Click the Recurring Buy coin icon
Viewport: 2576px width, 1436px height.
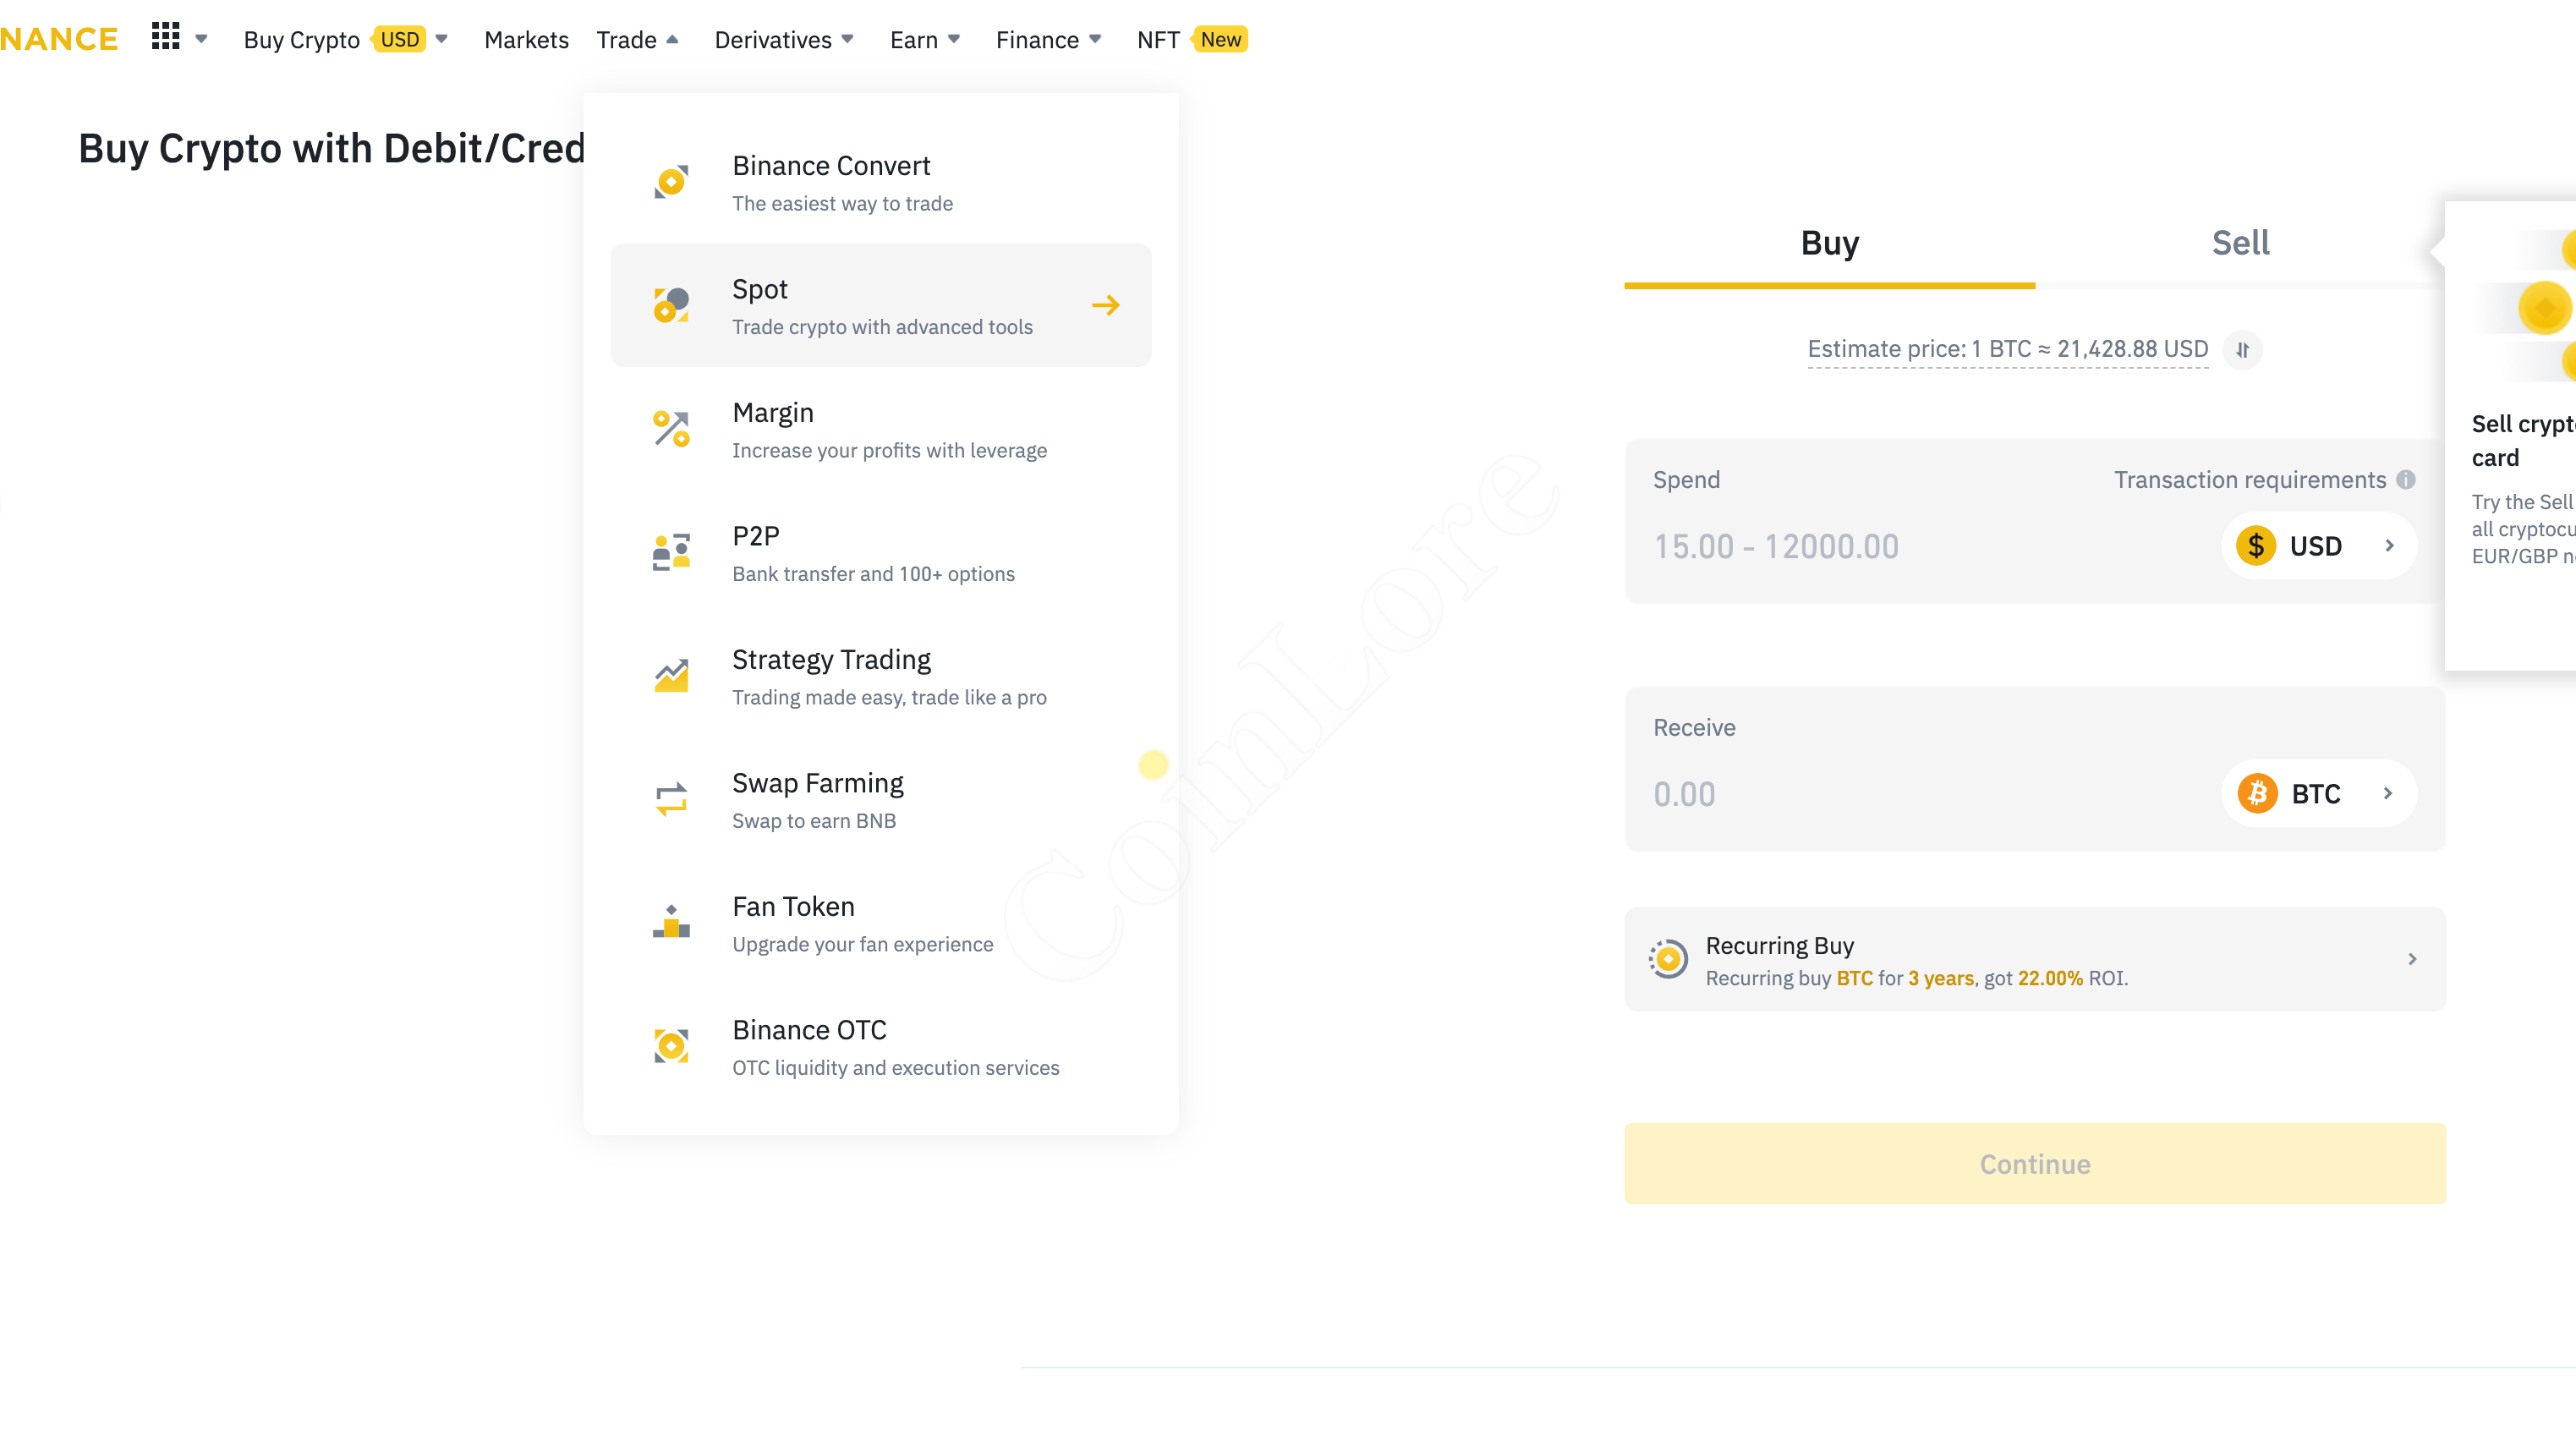(1668, 960)
